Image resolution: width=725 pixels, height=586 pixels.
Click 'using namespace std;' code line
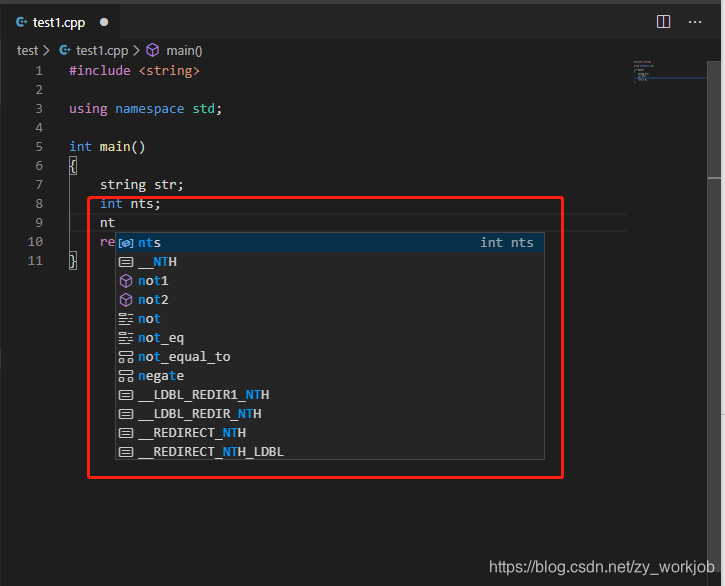pyautogui.click(x=145, y=109)
